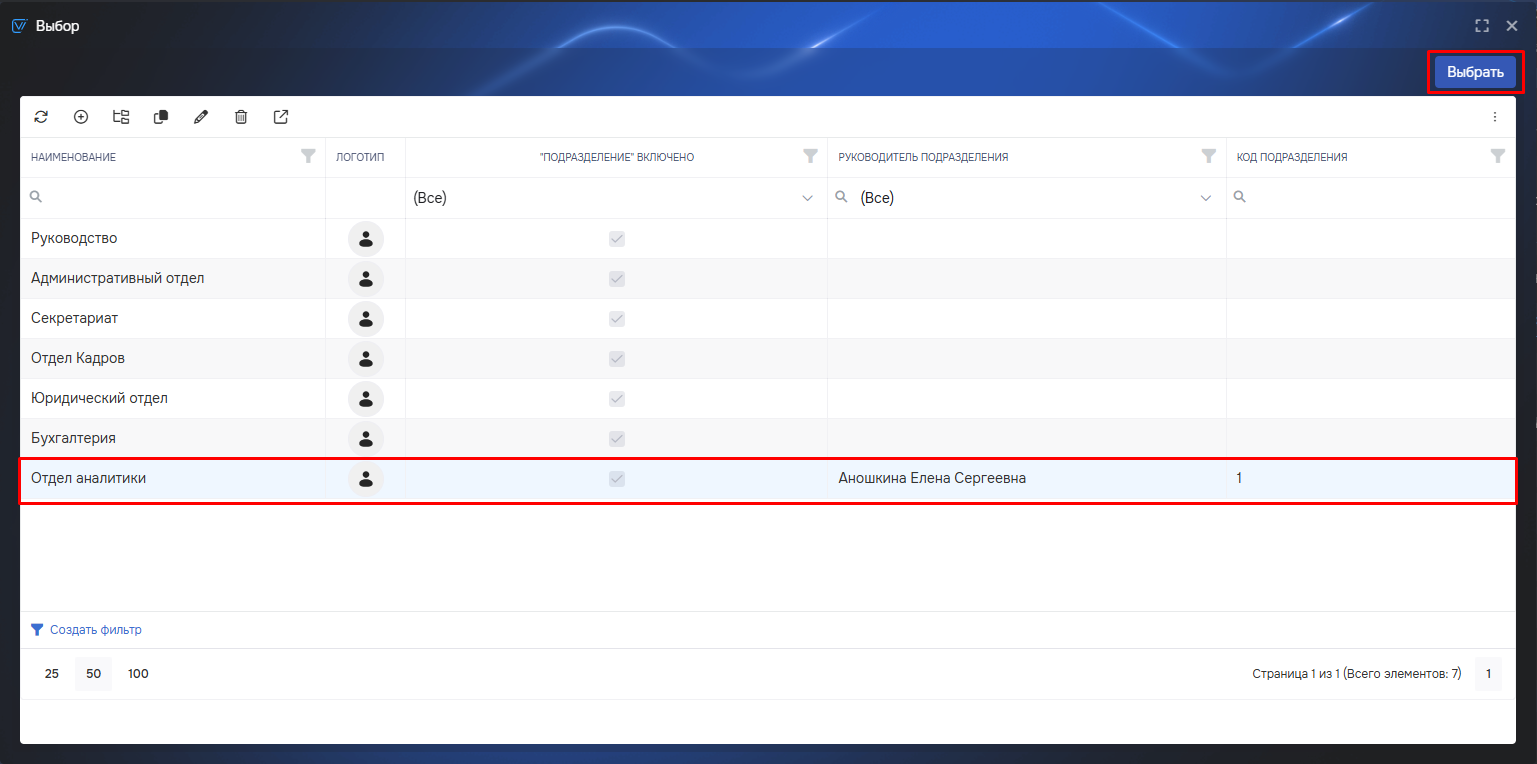Go to page 1 in the pager
This screenshot has width=1537, height=764.
[x=1488, y=674]
